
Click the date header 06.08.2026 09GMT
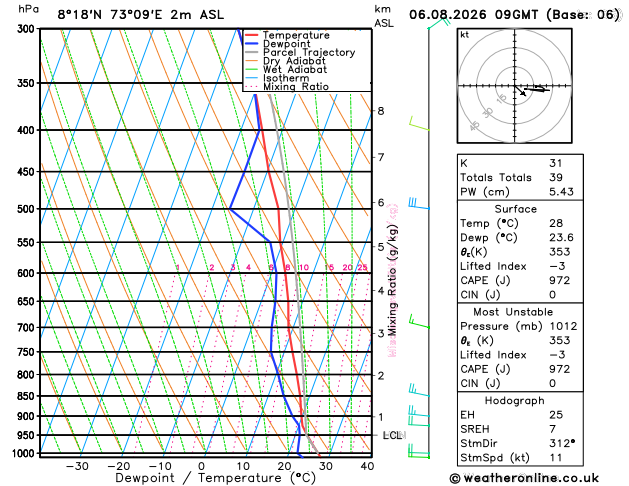(x=473, y=15)
